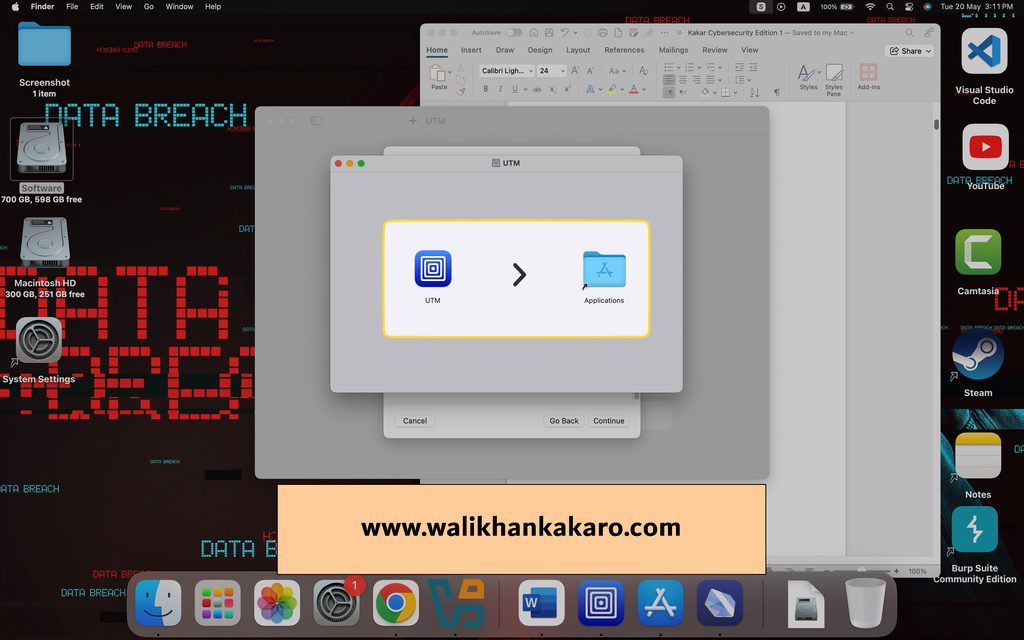Toggle Show paragraph marks in Word
The height and width of the screenshot is (640, 1024).
click(x=776, y=92)
